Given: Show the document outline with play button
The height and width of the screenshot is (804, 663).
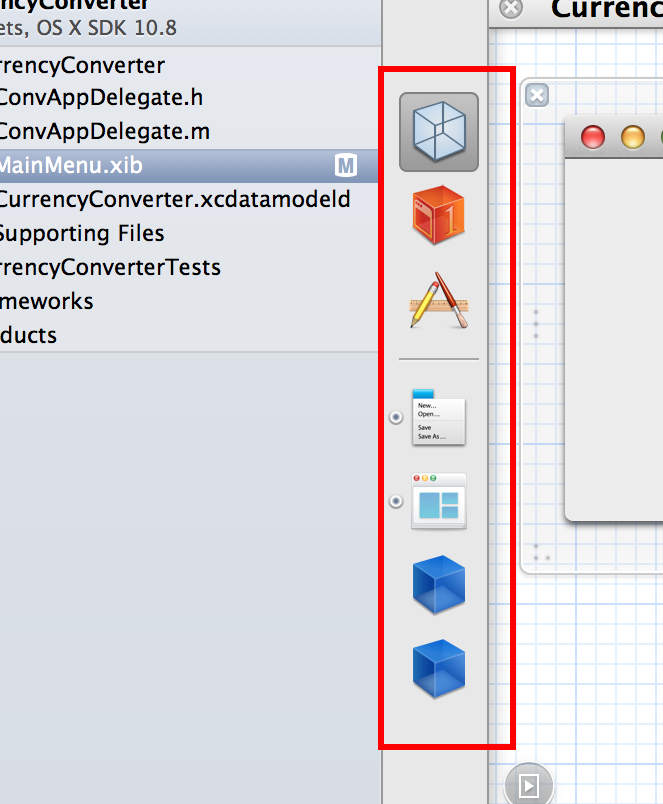Looking at the screenshot, I should tap(529, 785).
